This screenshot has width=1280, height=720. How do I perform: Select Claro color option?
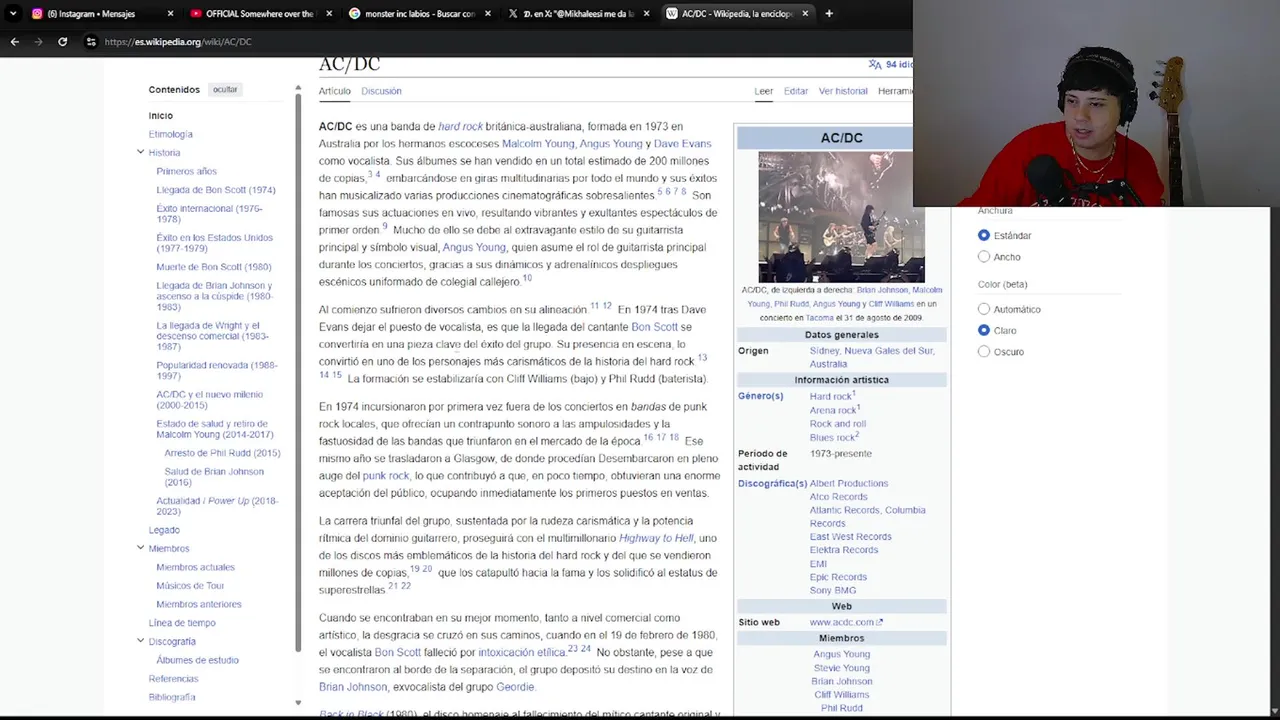click(984, 330)
